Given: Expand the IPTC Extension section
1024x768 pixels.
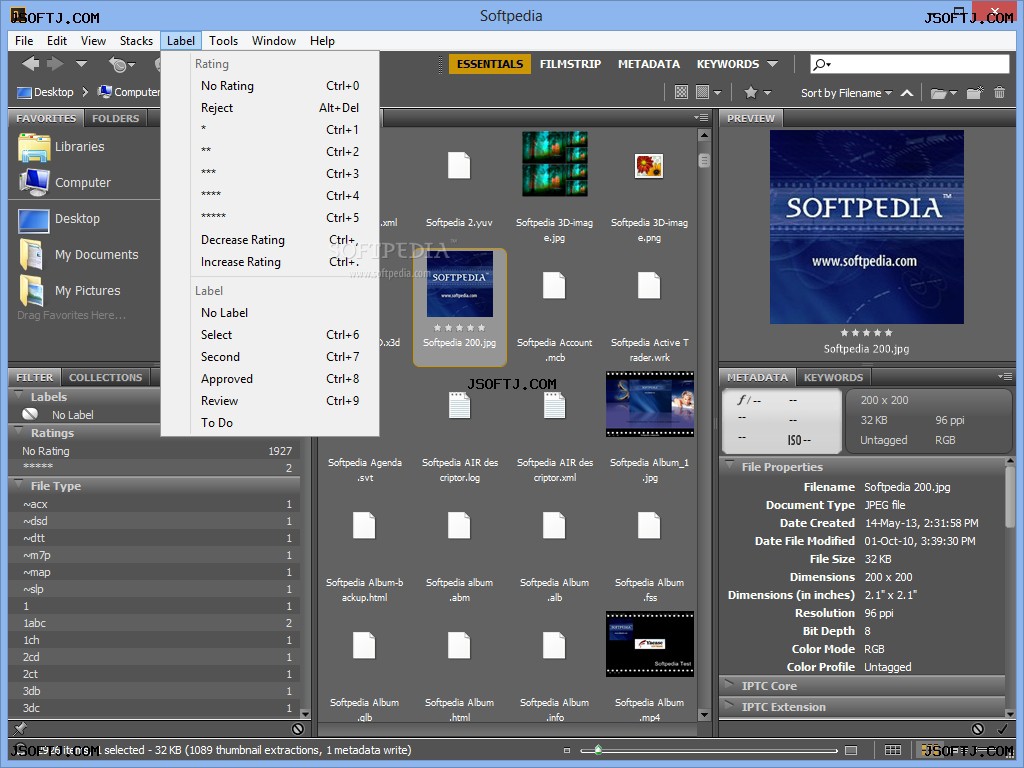Looking at the screenshot, I should tap(729, 706).
